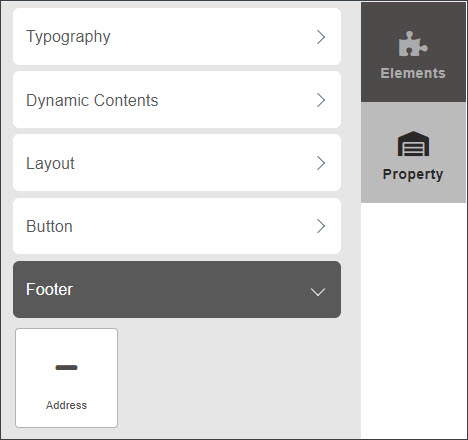Expand the Typography section
The height and width of the screenshot is (440, 468).
177,37
